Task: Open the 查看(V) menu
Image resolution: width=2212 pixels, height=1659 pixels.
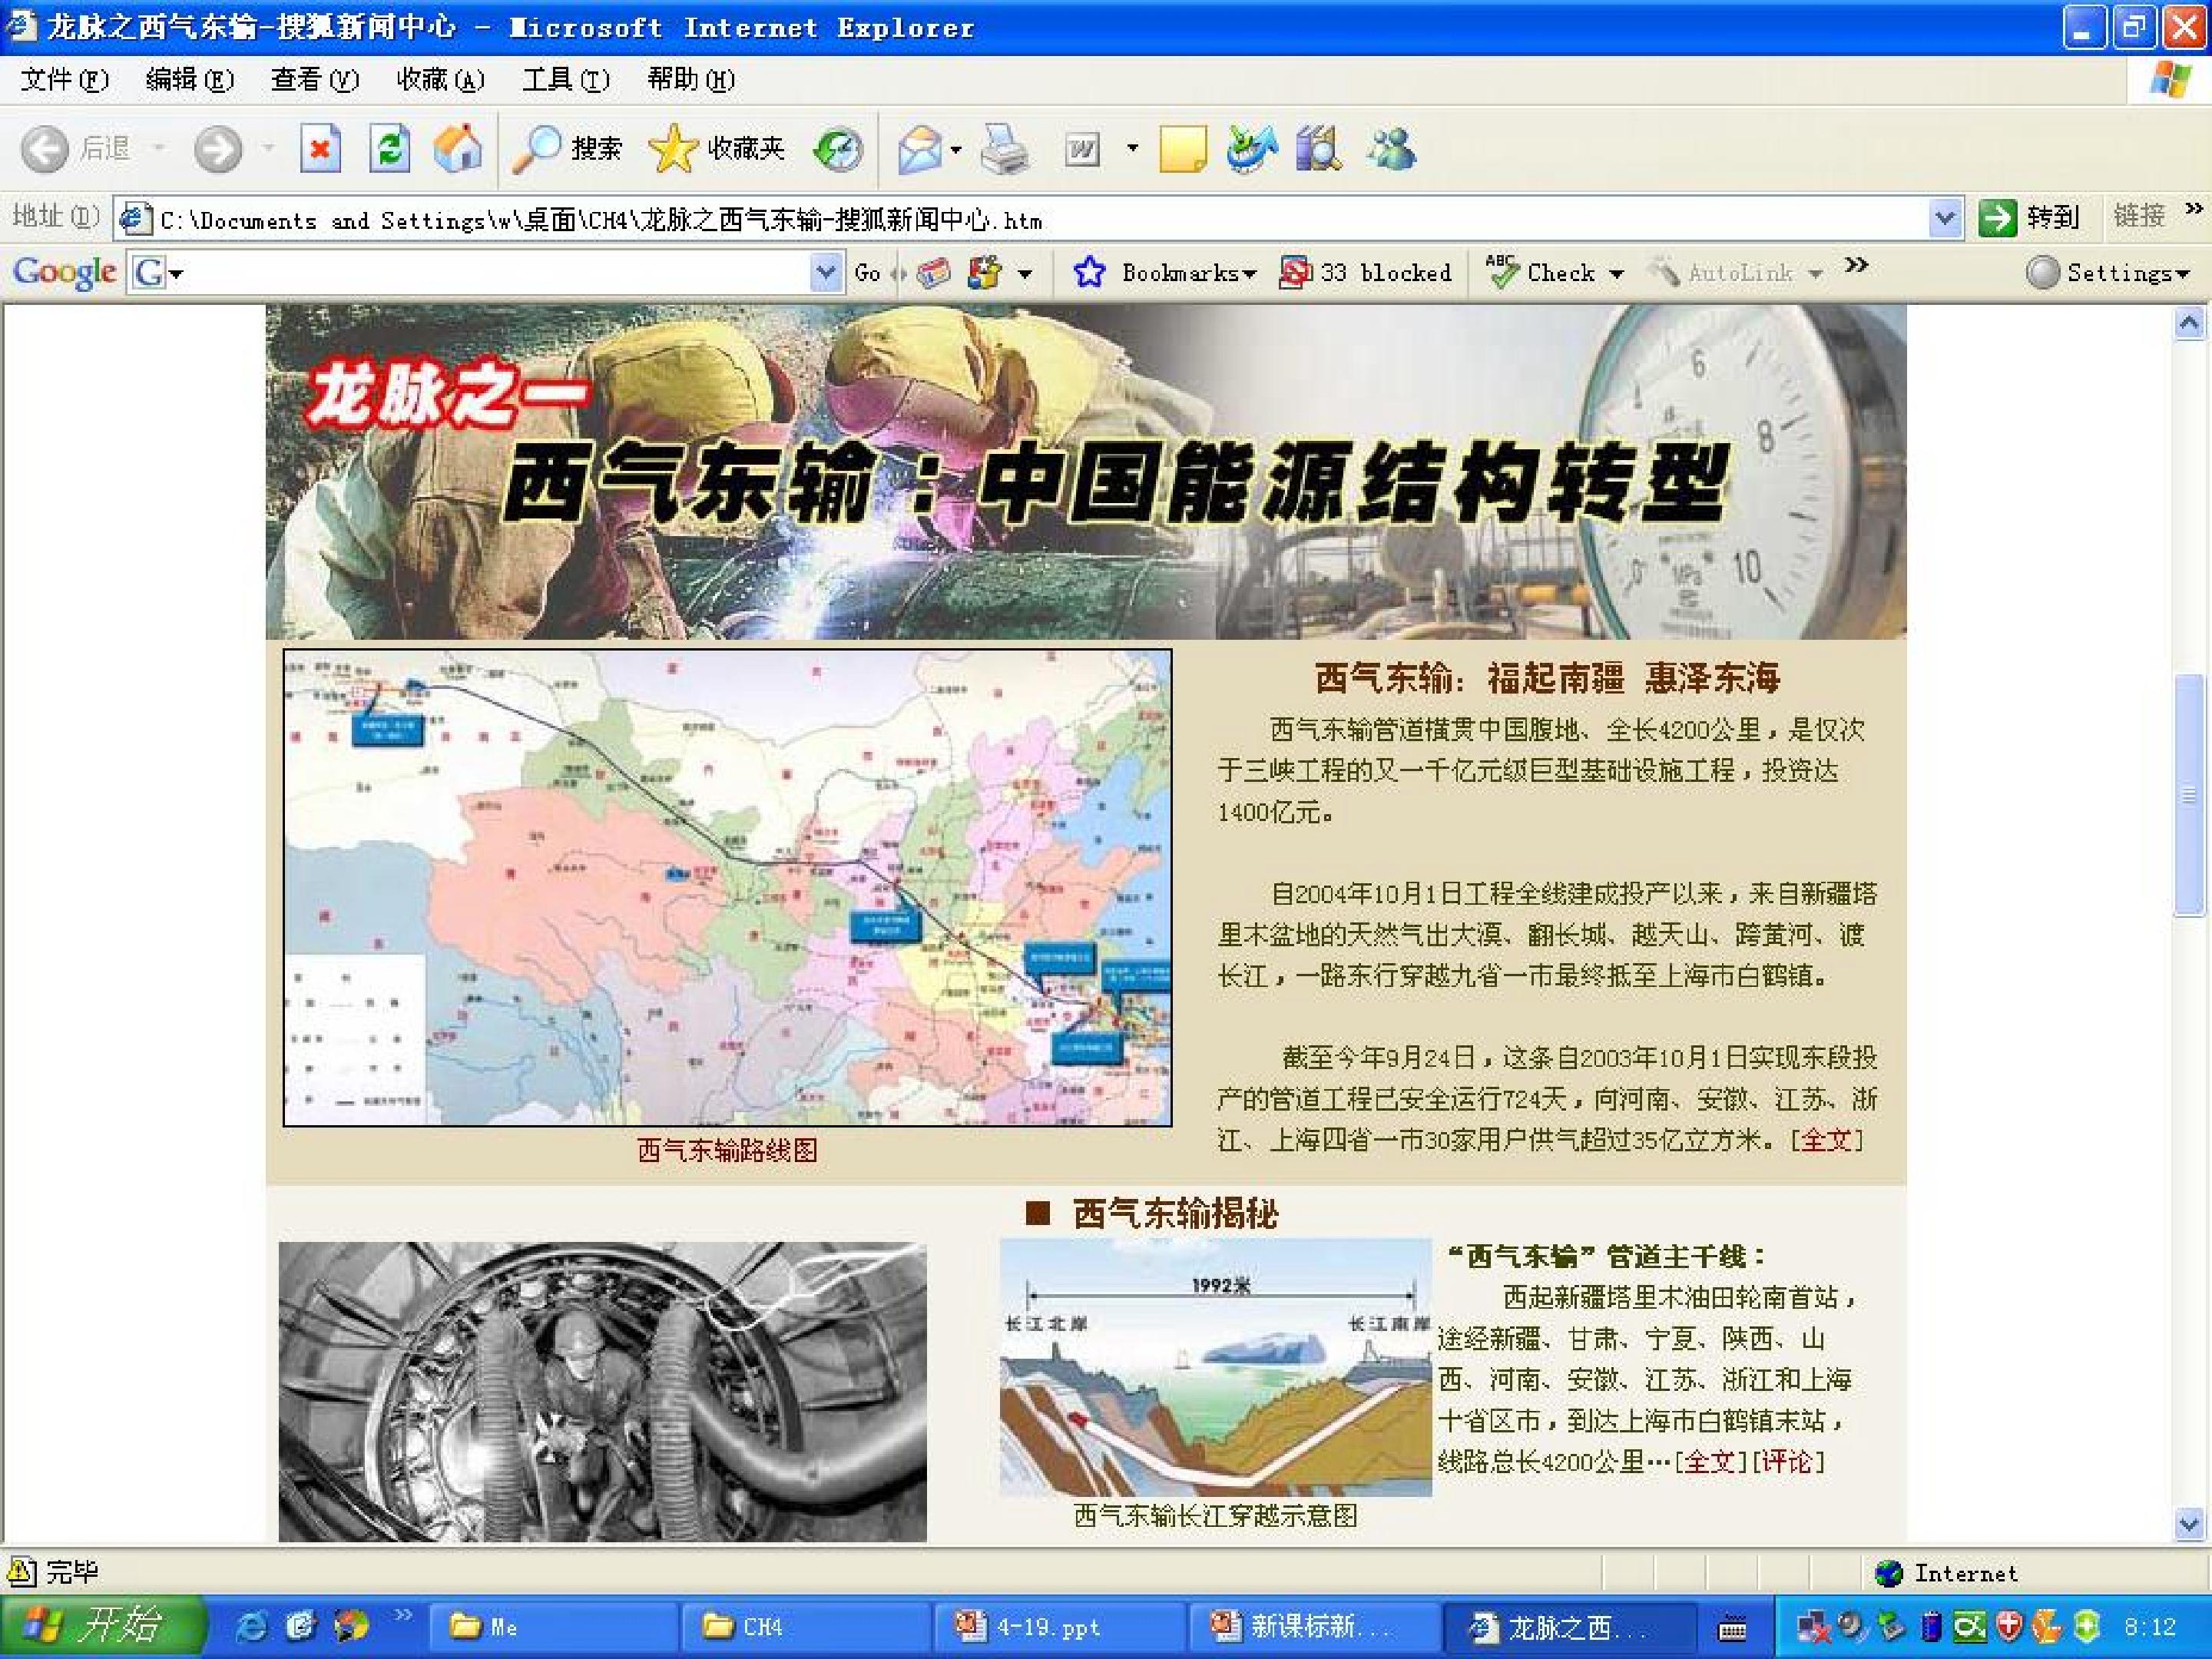Action: (314, 79)
